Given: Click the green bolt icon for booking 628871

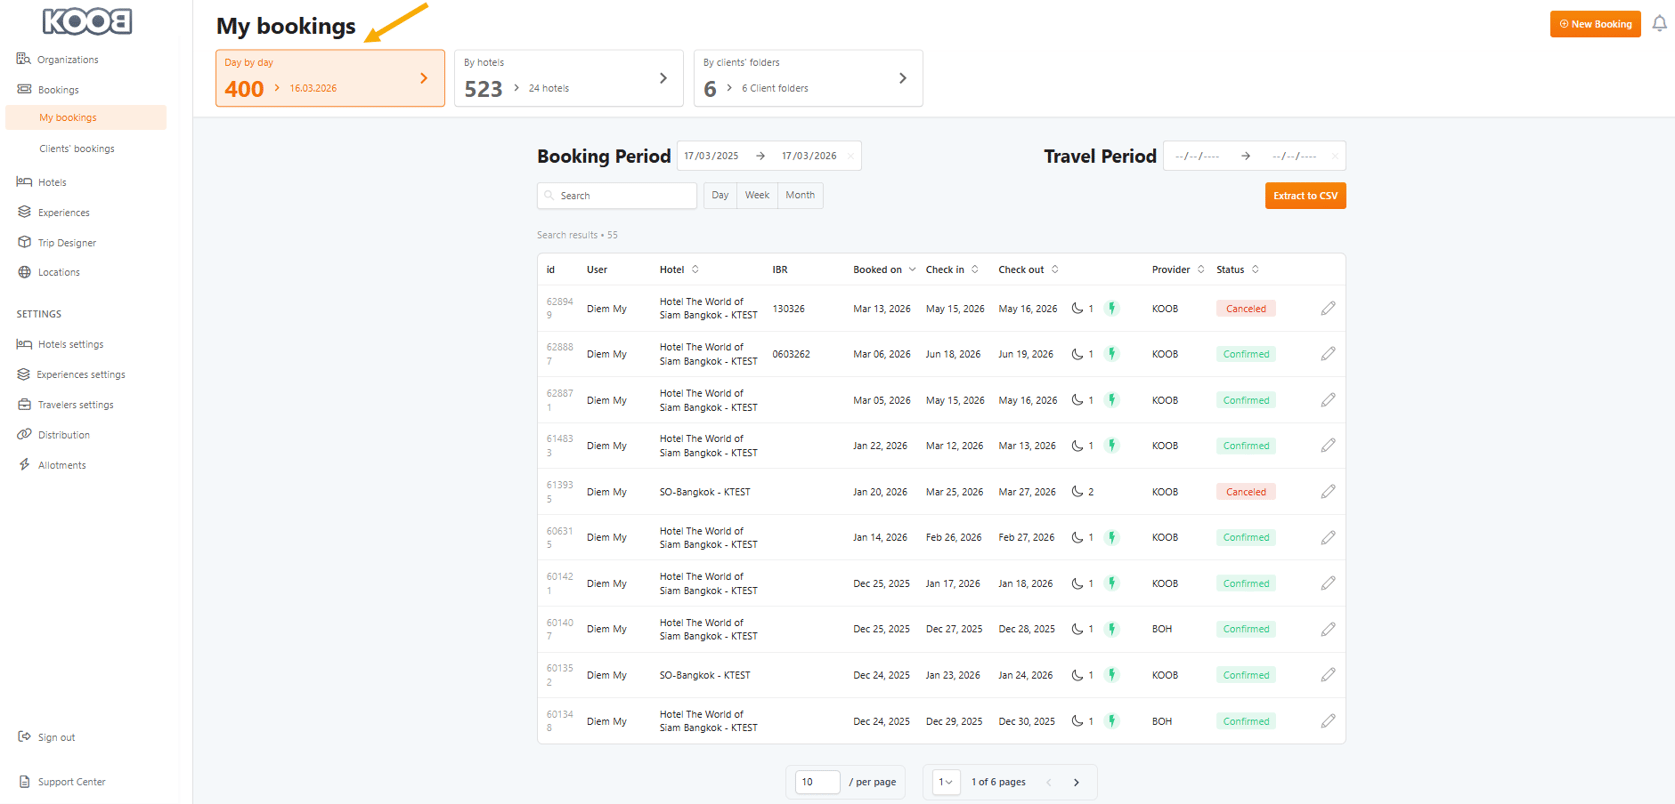Looking at the screenshot, I should point(1112,400).
